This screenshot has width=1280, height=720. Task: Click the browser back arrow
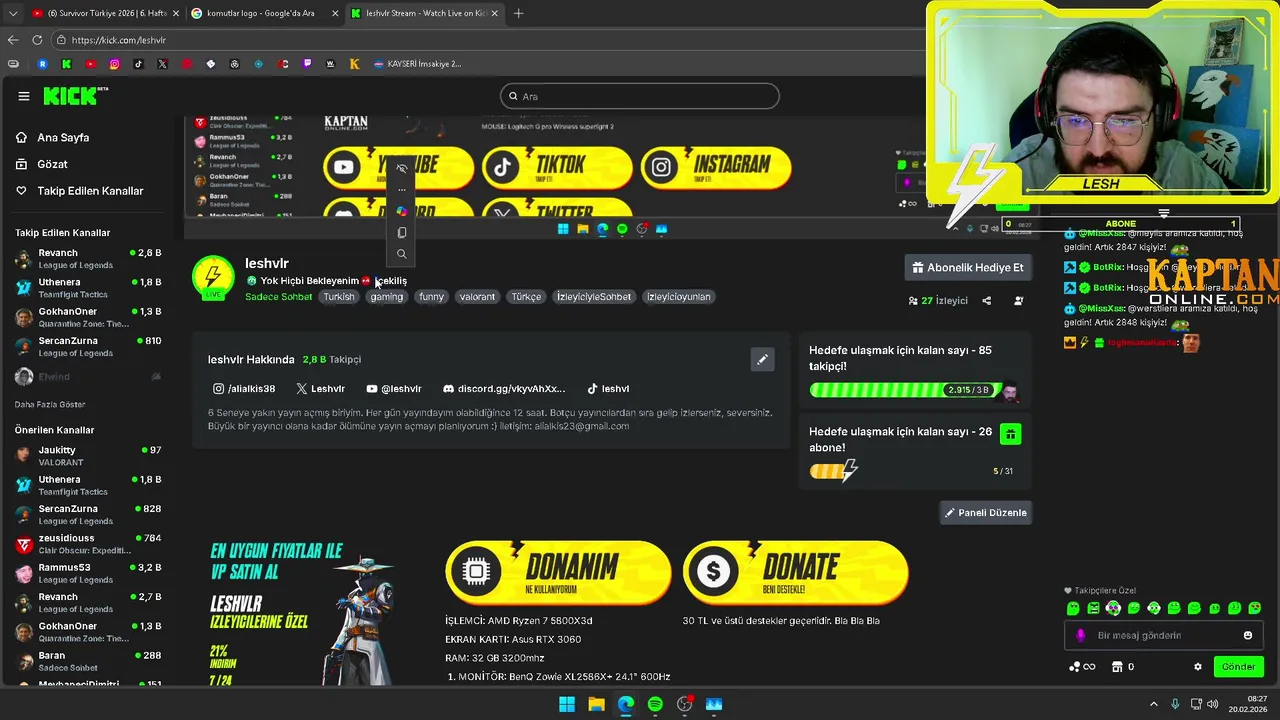click(13, 40)
